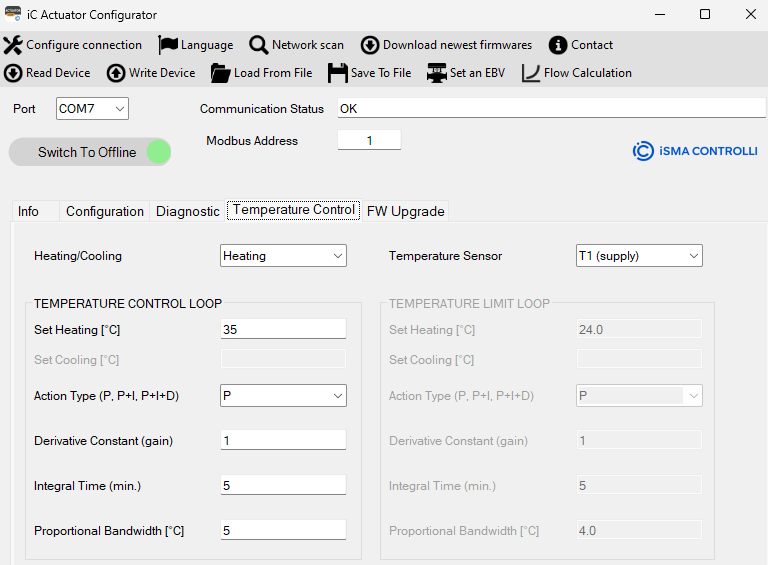Toggle Switch To Offline
The image size is (768, 565).
point(90,152)
